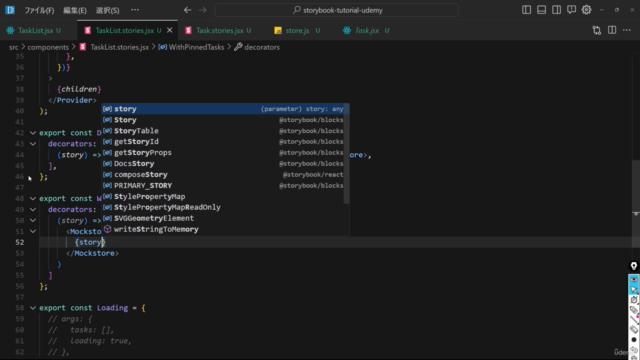This screenshot has width=640, height=360.
Task: Click the VS Code logo icon
Action: (10, 10)
